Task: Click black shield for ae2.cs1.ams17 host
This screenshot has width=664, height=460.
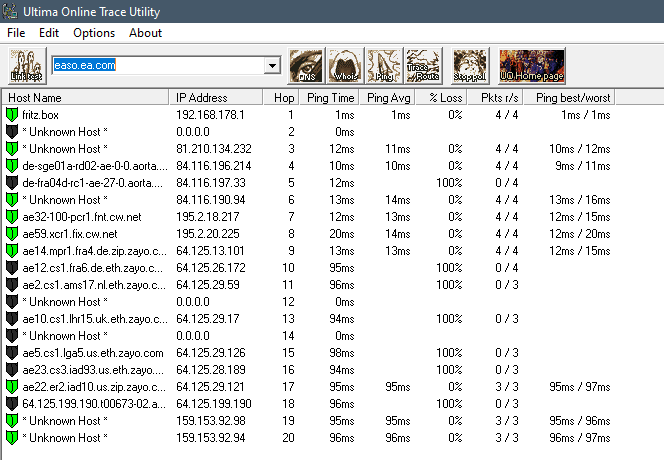Action: point(12,285)
